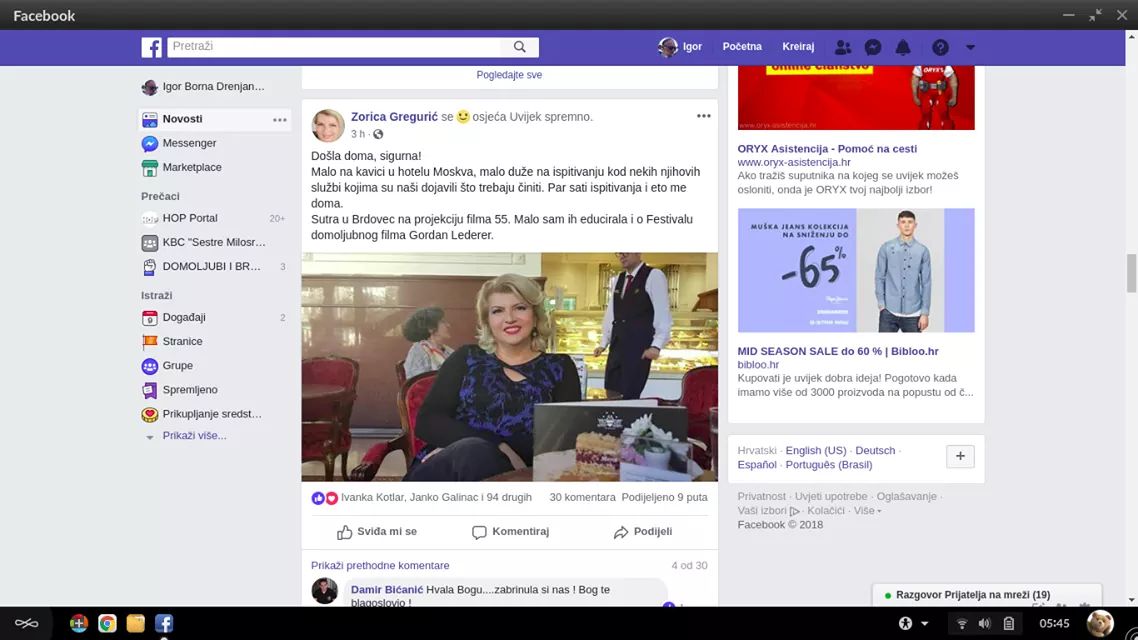Open Prikaži prethodne komentare link
The width and height of the screenshot is (1138, 640).
point(380,566)
